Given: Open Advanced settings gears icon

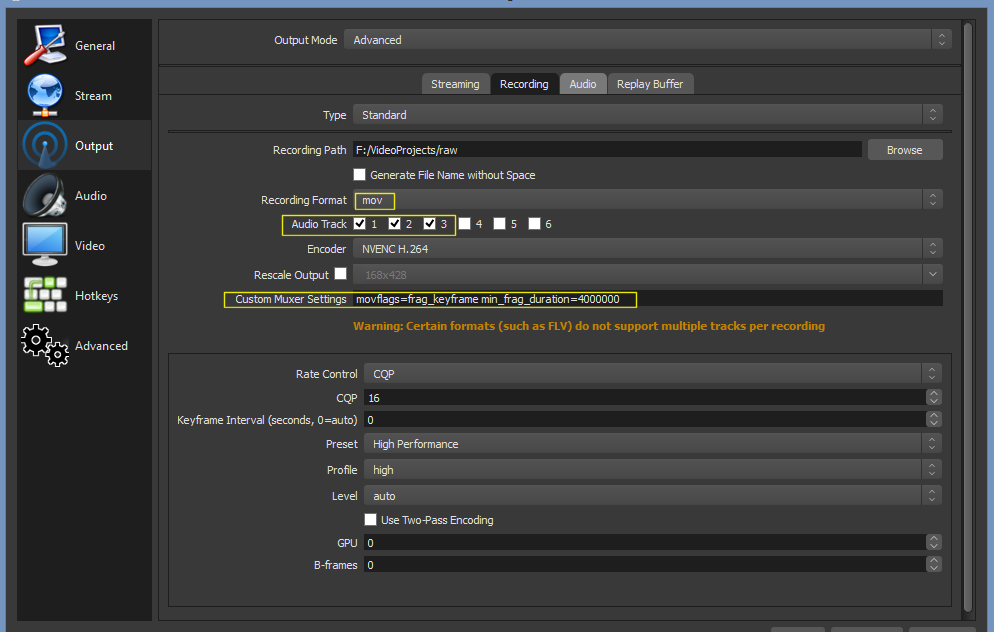Looking at the screenshot, I should pyautogui.click(x=45, y=345).
